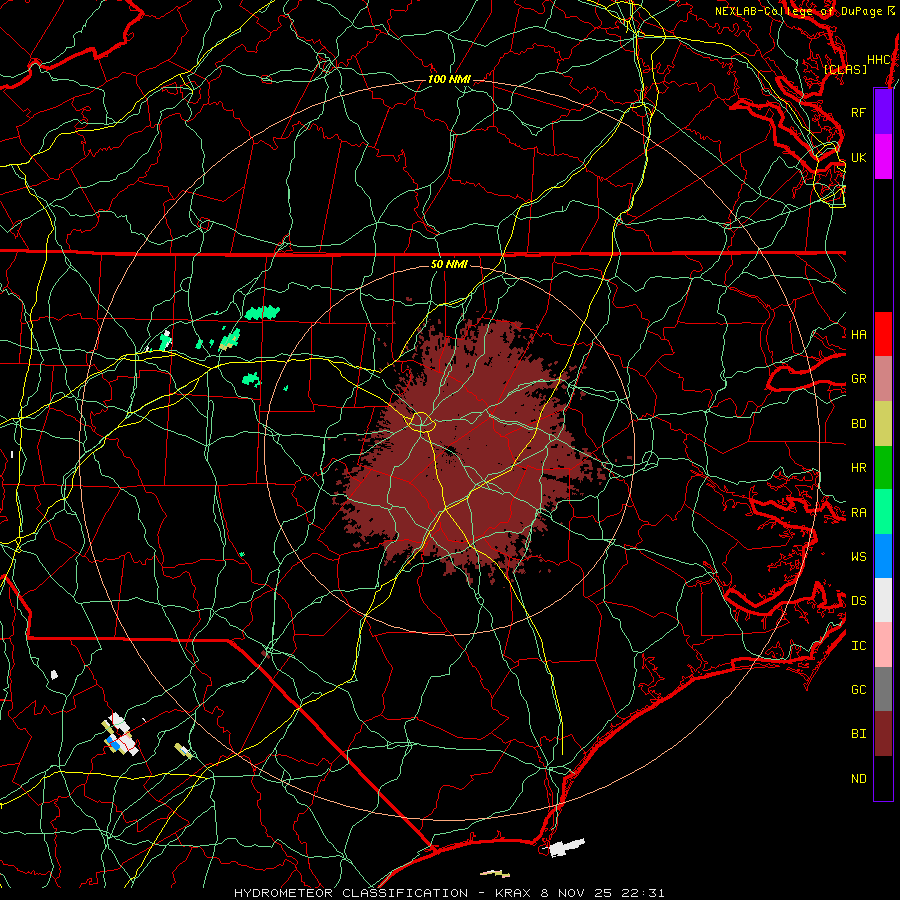Click the 50 NMI range ring label
Screen dimensions: 900x900
(449, 264)
